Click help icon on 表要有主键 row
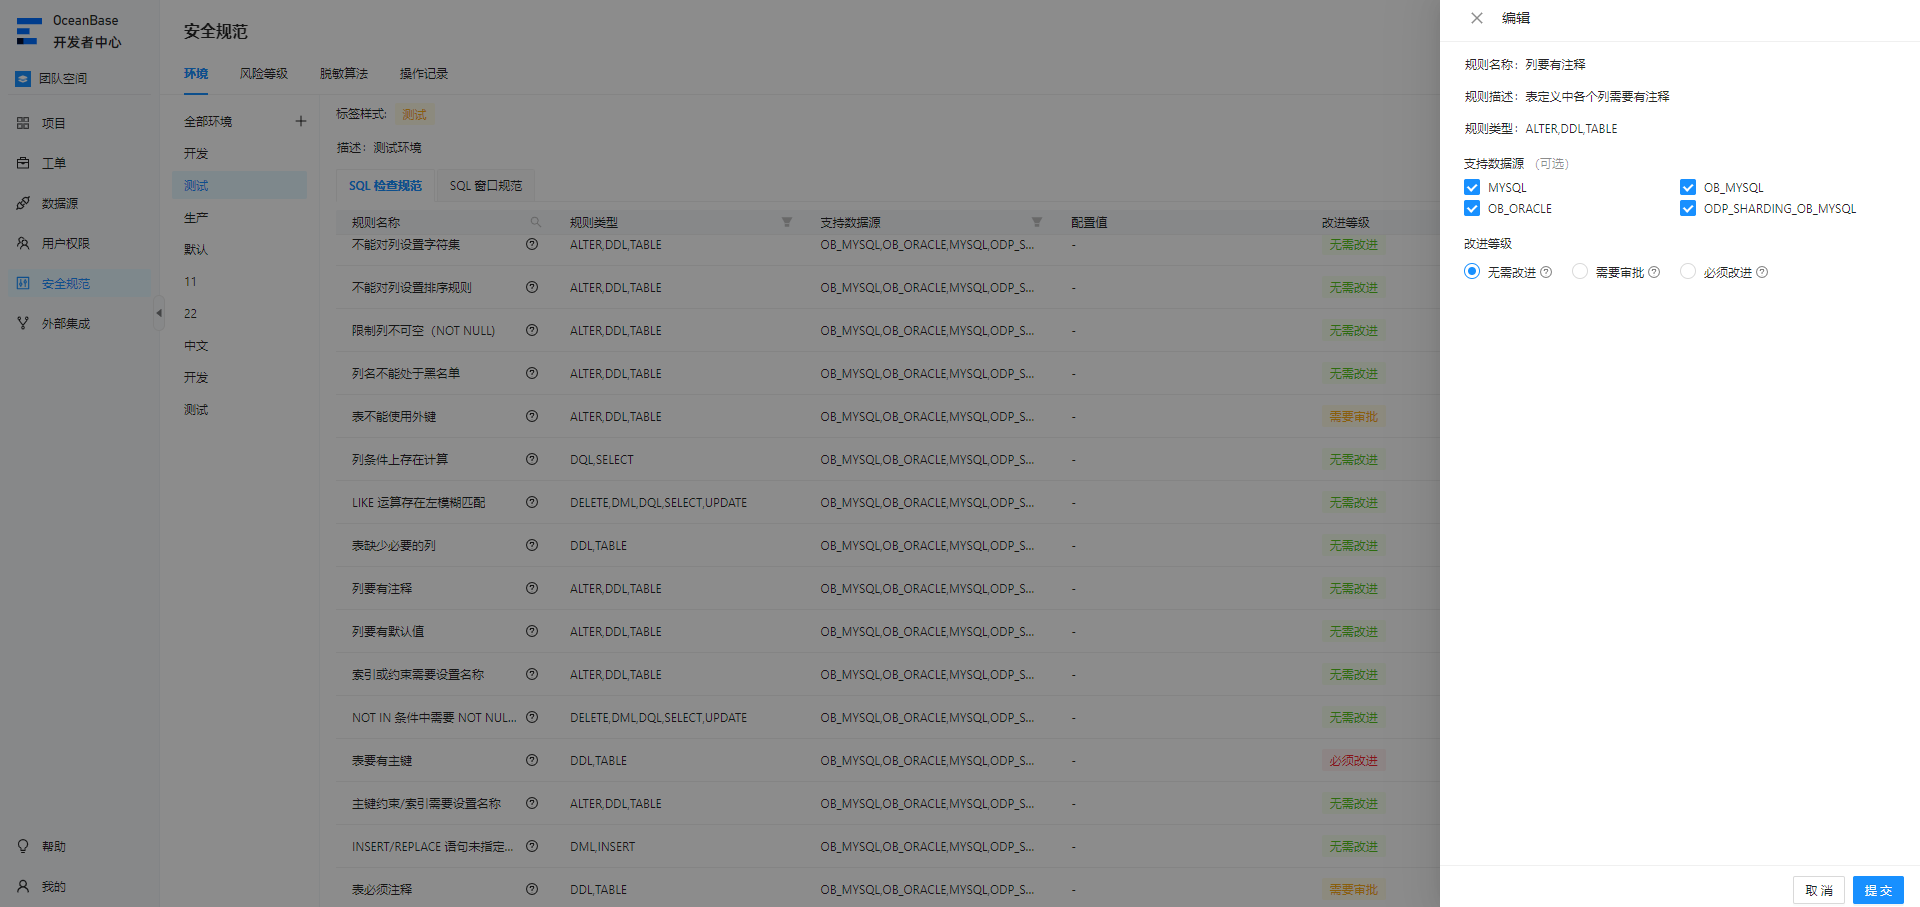This screenshot has height=907, width=1920. pos(532,760)
